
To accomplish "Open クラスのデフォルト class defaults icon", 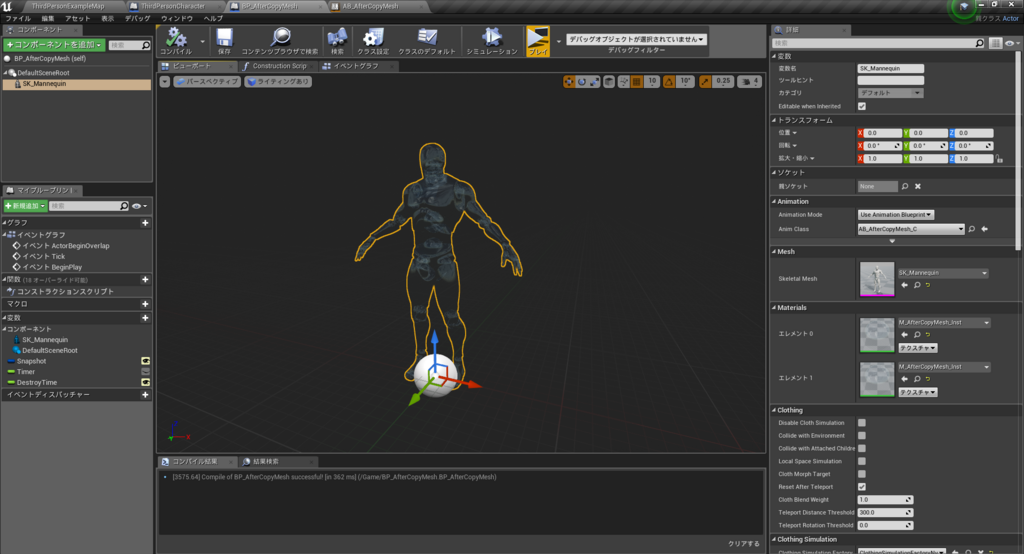I will point(427,37).
